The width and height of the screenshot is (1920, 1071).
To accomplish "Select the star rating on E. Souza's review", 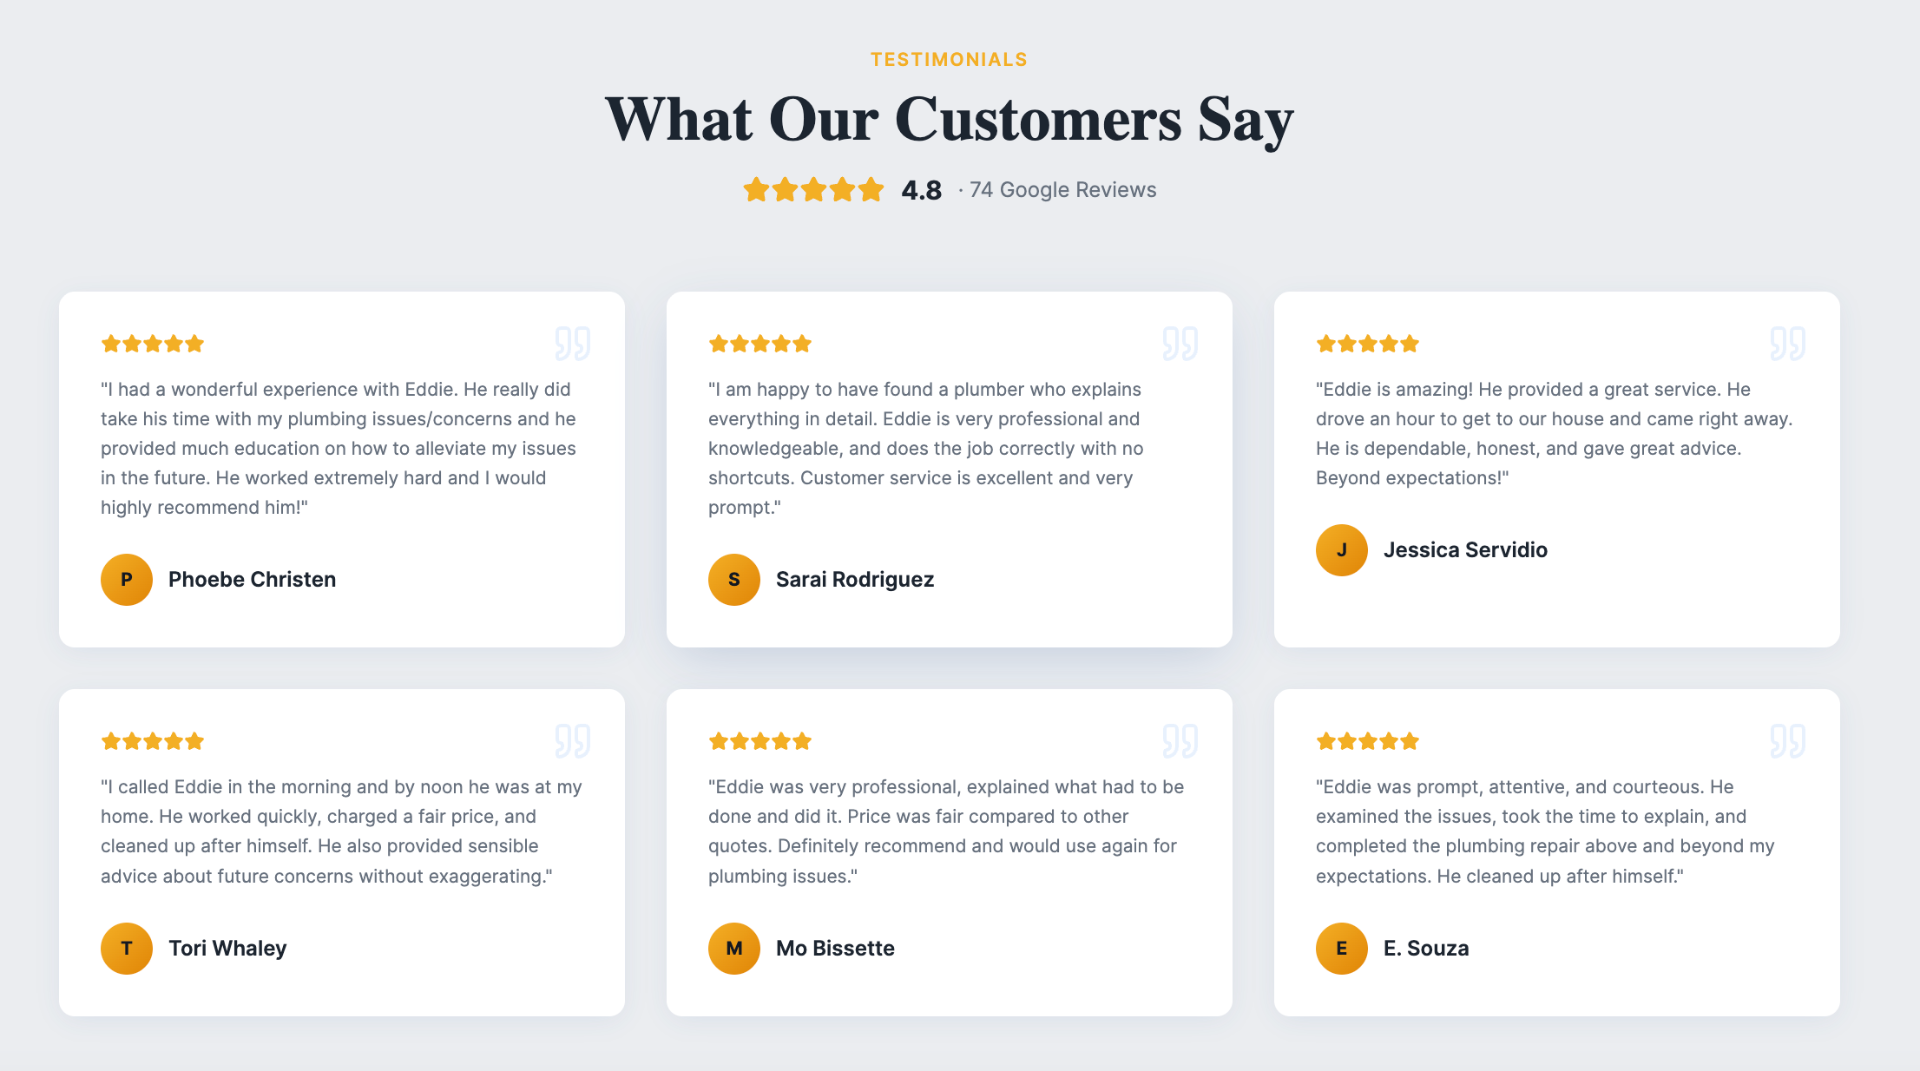I will pyautogui.click(x=1366, y=741).
